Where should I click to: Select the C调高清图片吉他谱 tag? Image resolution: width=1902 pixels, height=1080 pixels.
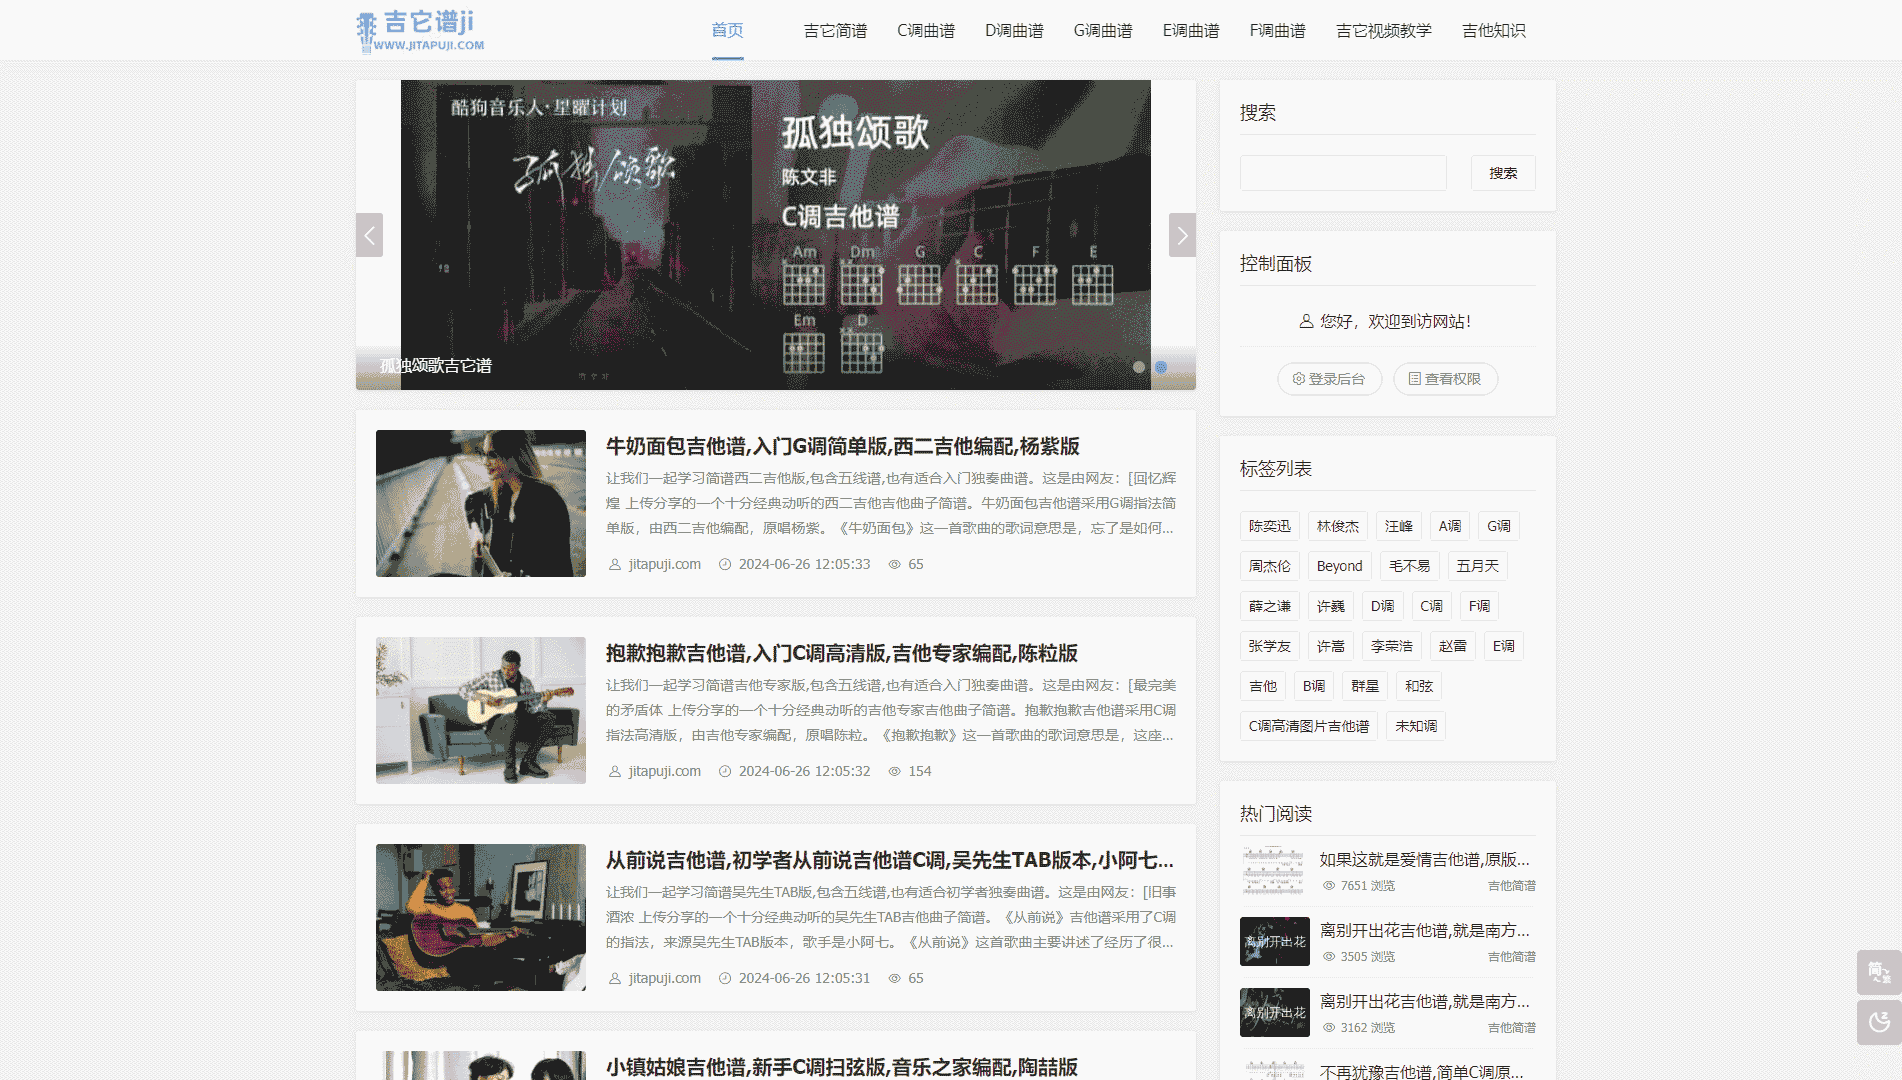click(x=1309, y=726)
